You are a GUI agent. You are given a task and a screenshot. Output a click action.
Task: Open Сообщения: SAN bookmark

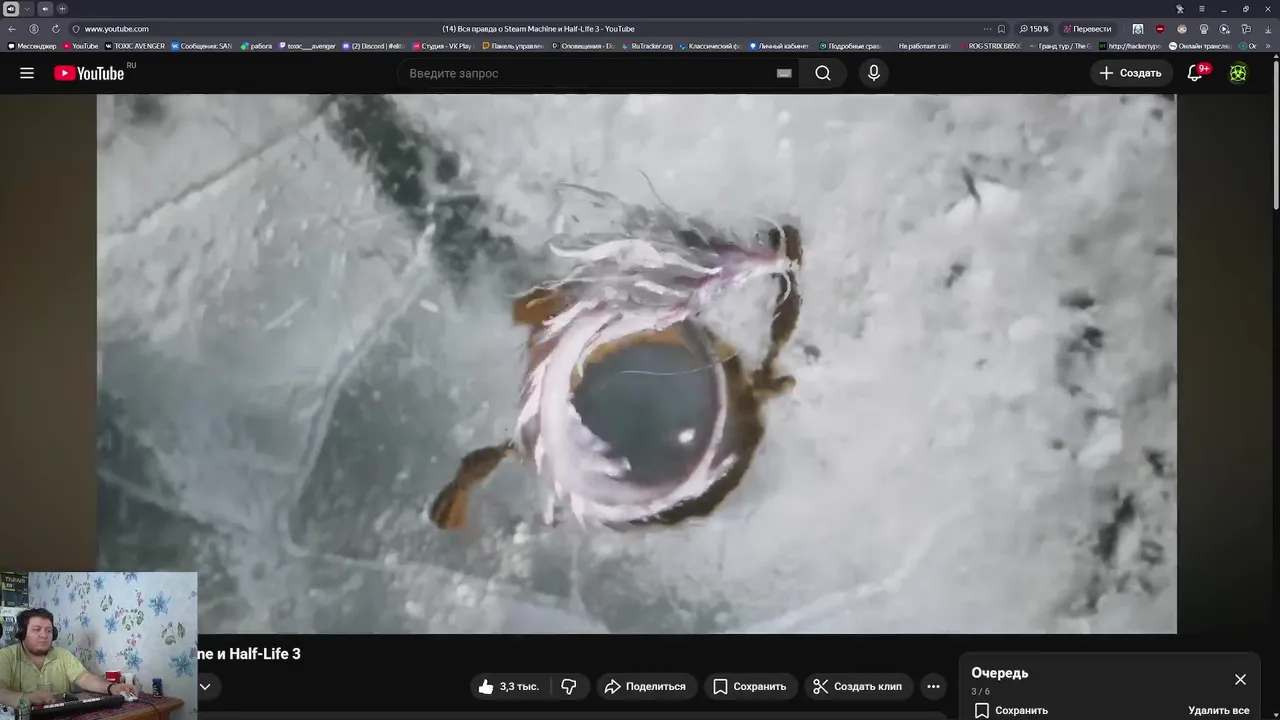tap(201, 46)
